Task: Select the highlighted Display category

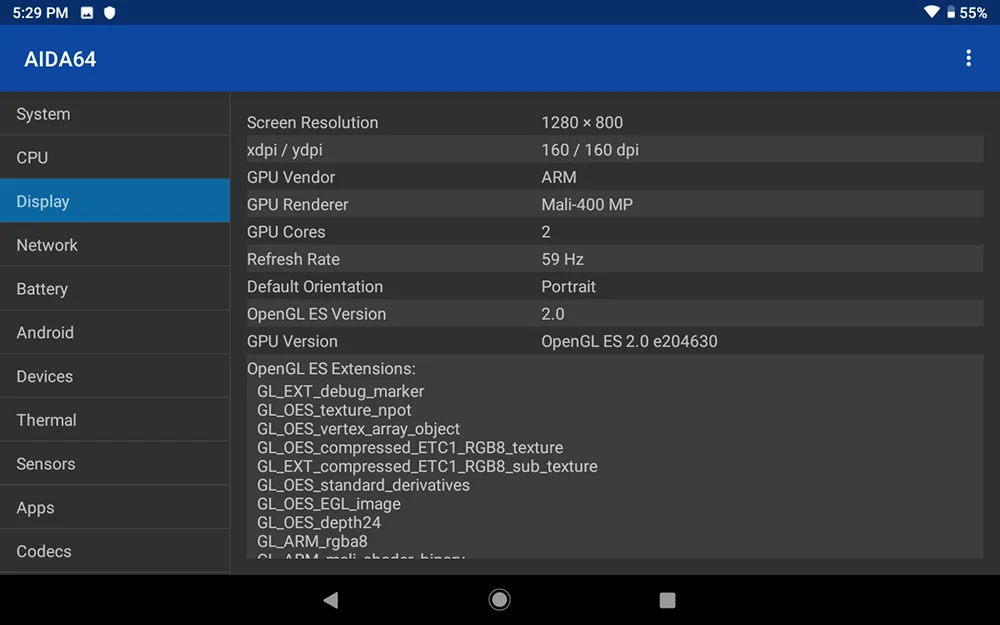Action: point(115,201)
